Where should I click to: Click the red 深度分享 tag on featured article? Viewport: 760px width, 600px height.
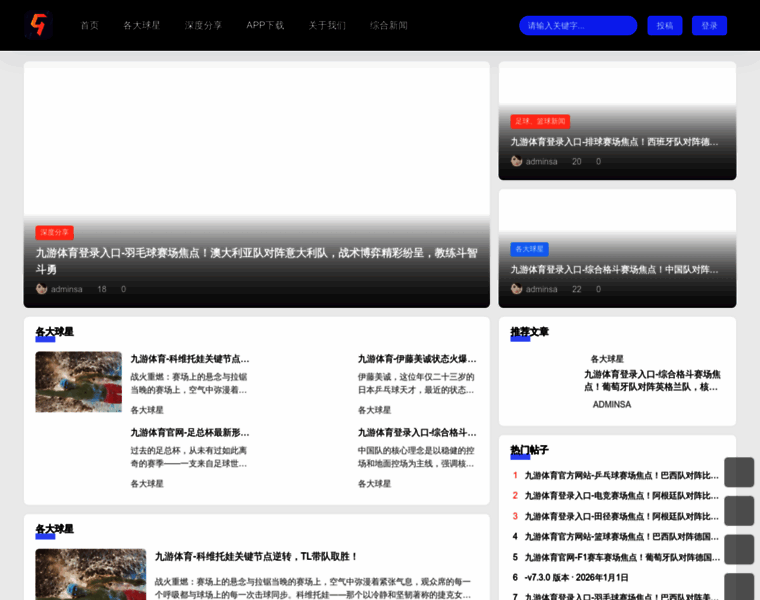point(54,233)
